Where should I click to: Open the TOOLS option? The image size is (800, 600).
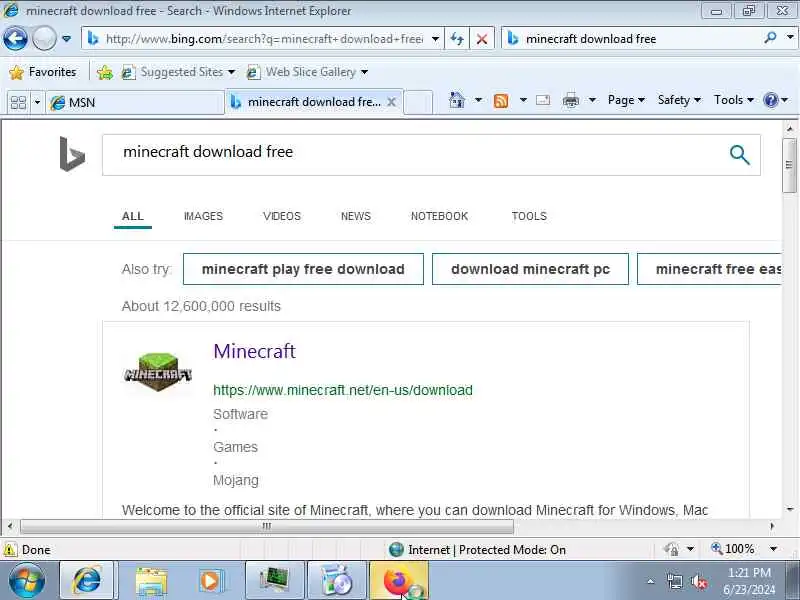coord(529,216)
